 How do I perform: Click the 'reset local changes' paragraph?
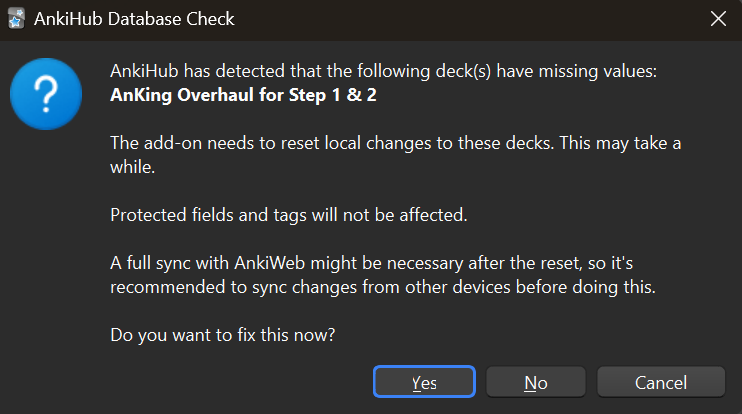395,155
